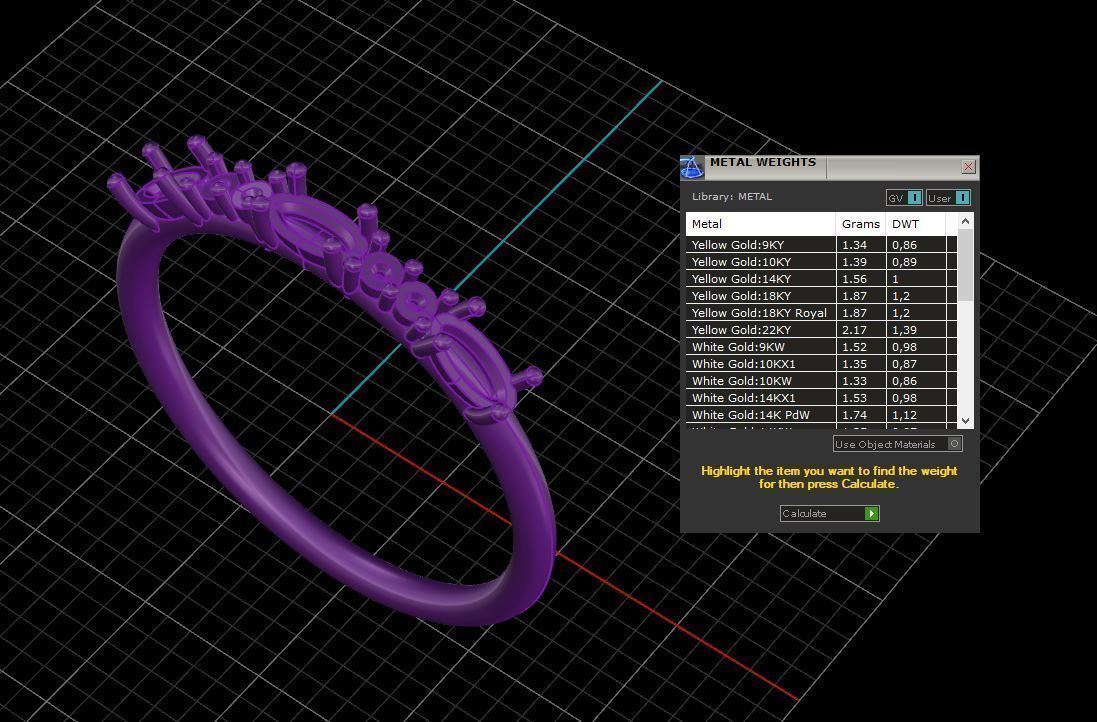
Task: Click the 1.56 grams value
Action: coord(854,278)
